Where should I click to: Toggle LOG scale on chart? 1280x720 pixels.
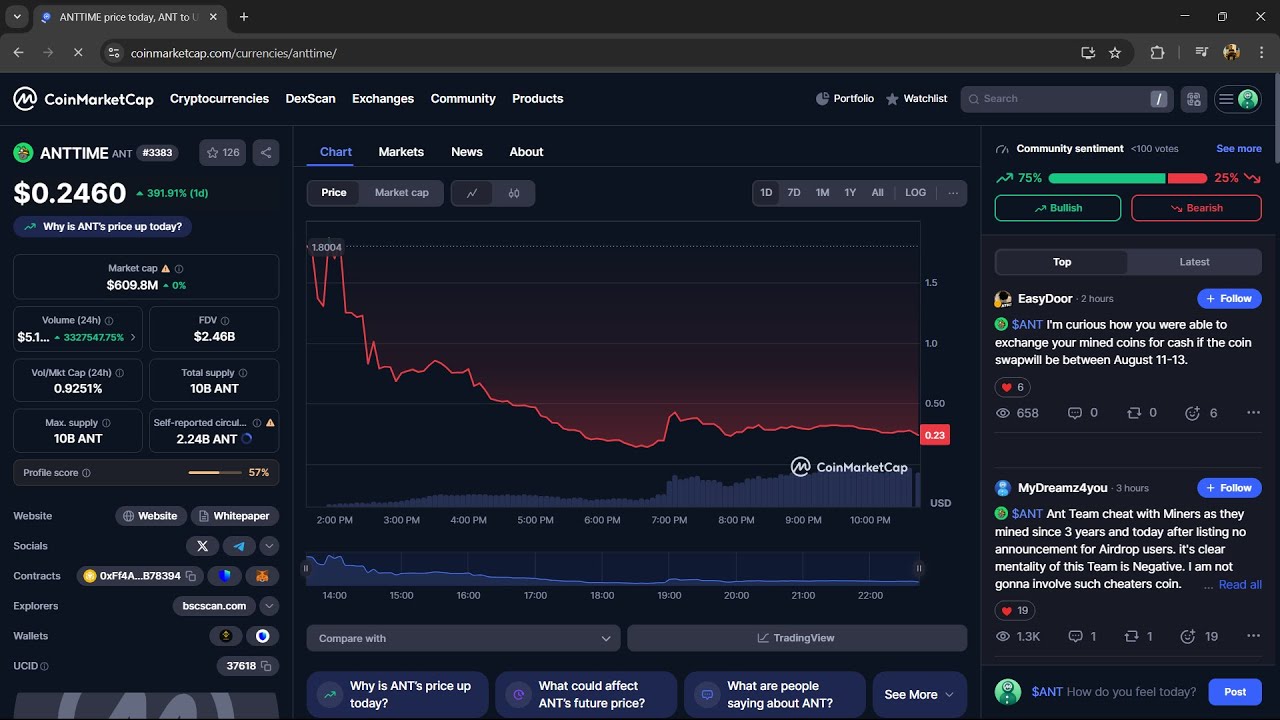tap(916, 193)
